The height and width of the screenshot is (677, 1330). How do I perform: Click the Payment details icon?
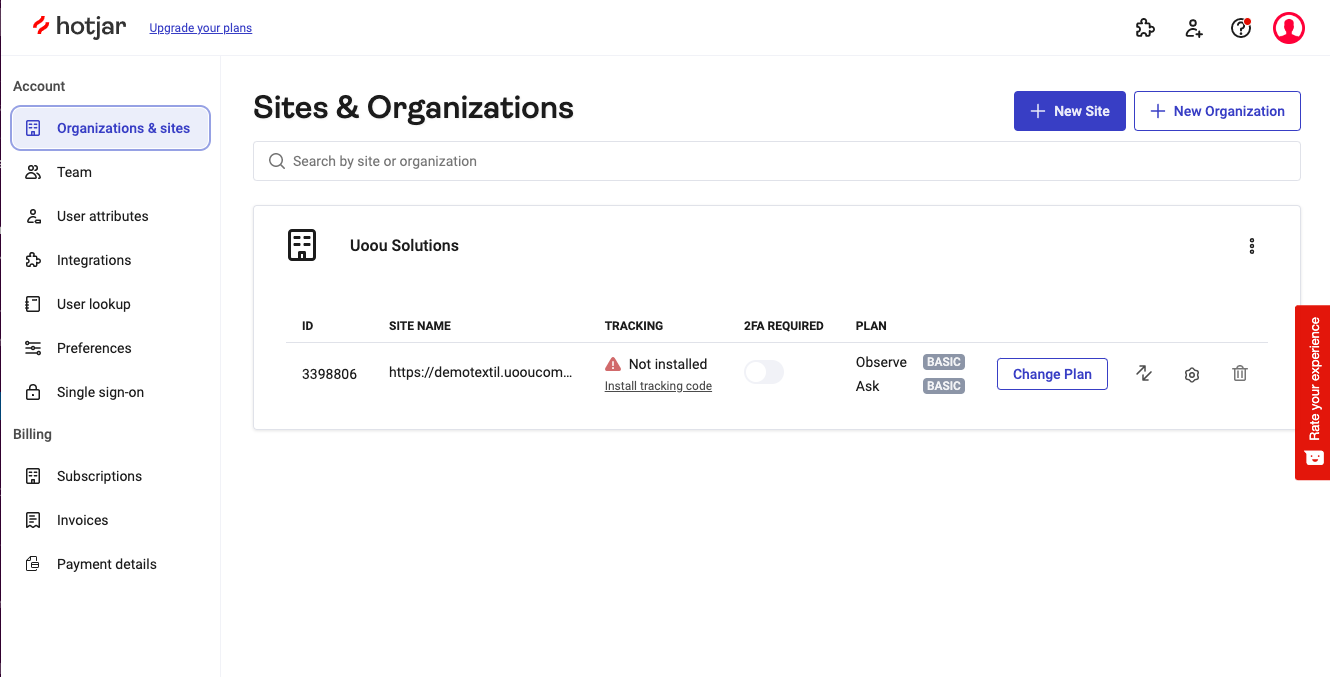pos(33,564)
